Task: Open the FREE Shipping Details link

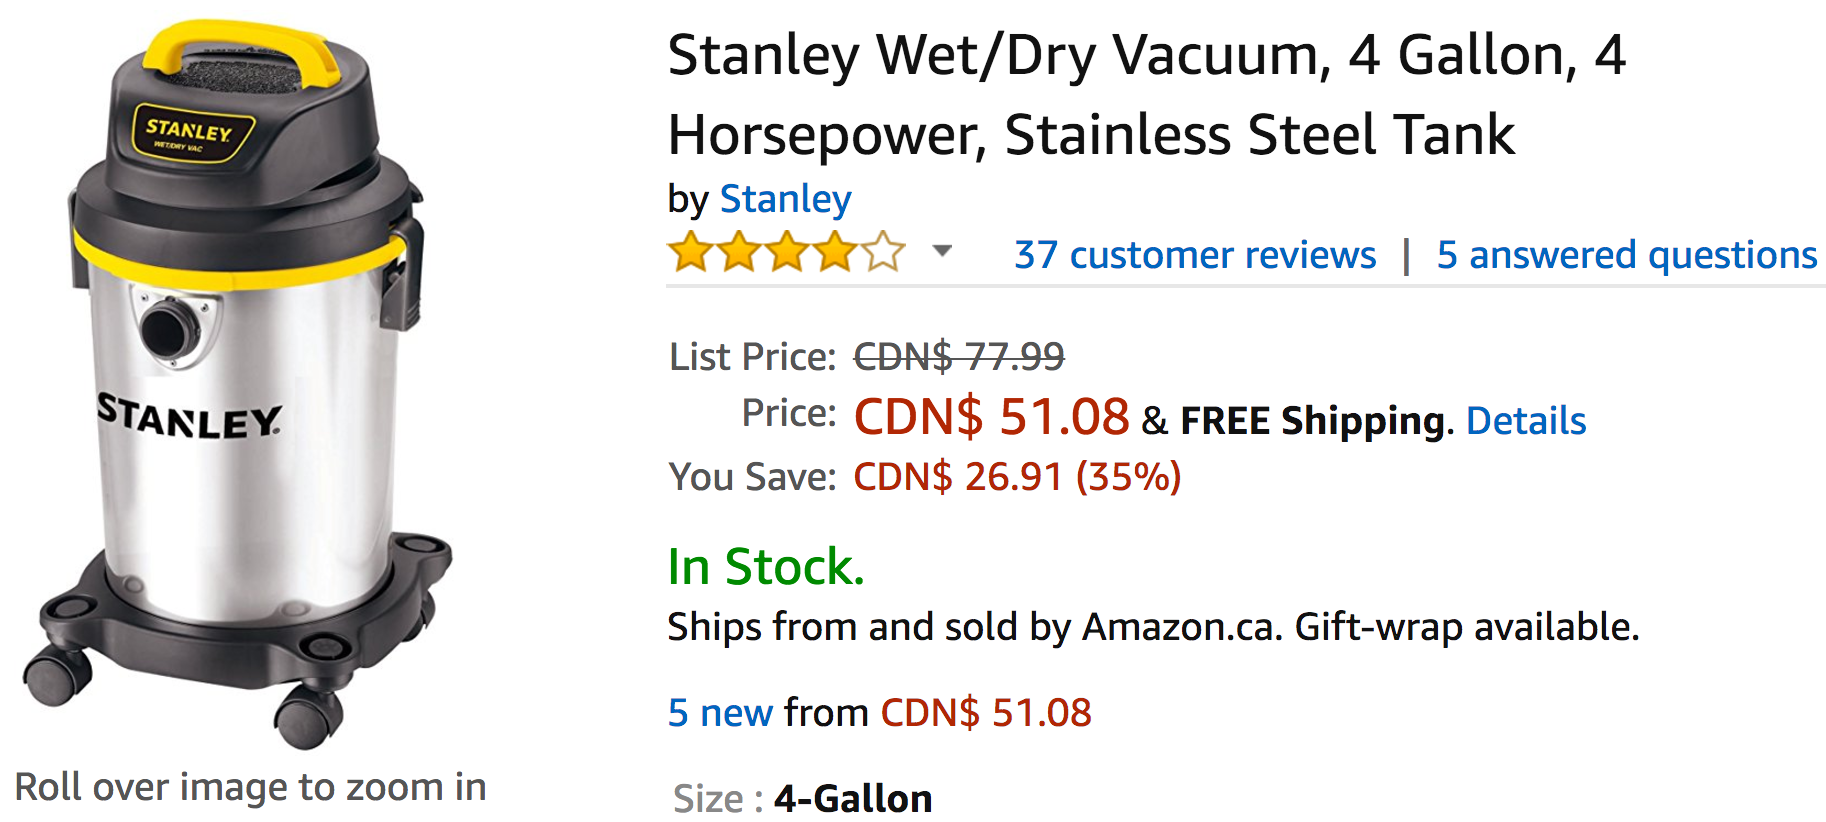Action: click(x=1526, y=421)
